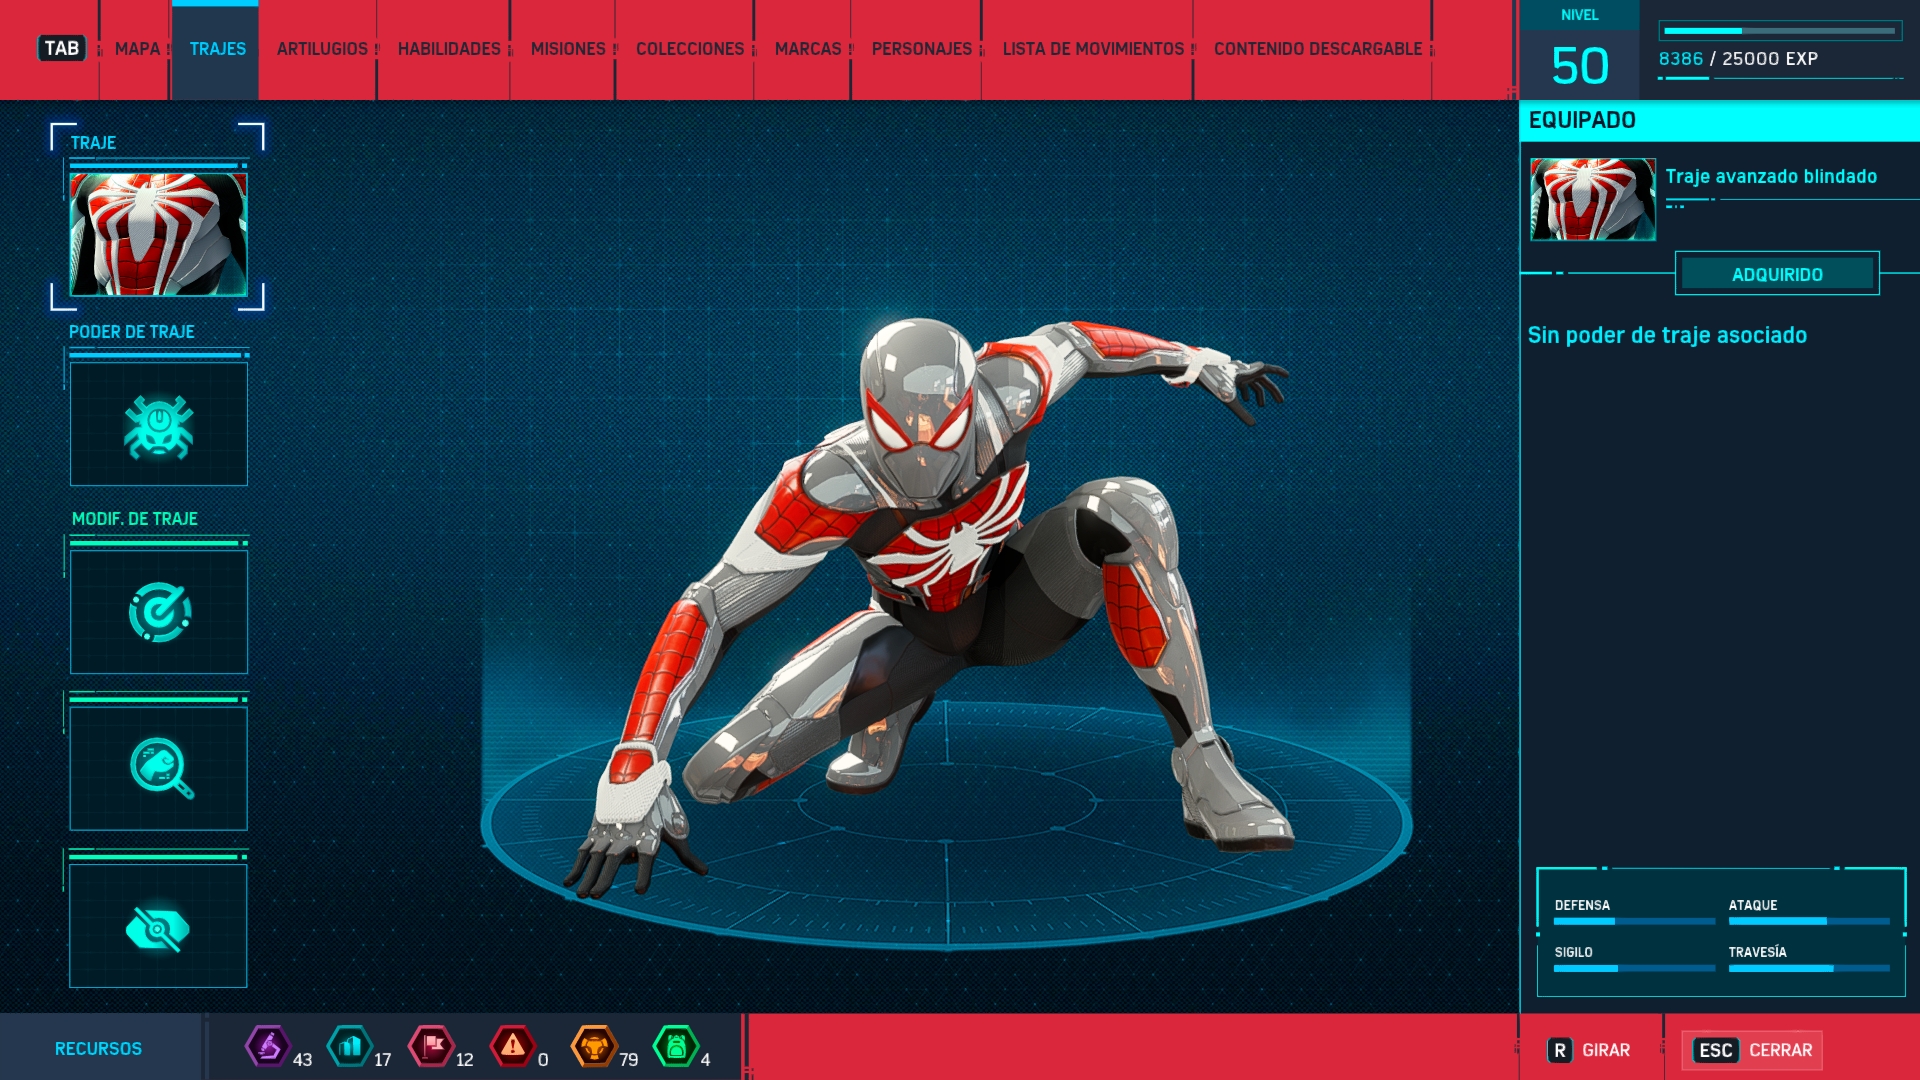The height and width of the screenshot is (1080, 1920).
Task: Open the PERSONAJES tab
Action: tap(922, 49)
